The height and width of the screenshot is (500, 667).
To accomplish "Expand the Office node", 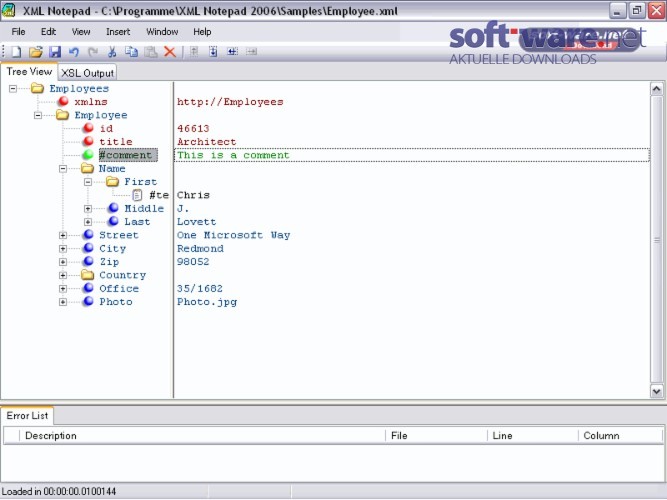I will tap(63, 289).
